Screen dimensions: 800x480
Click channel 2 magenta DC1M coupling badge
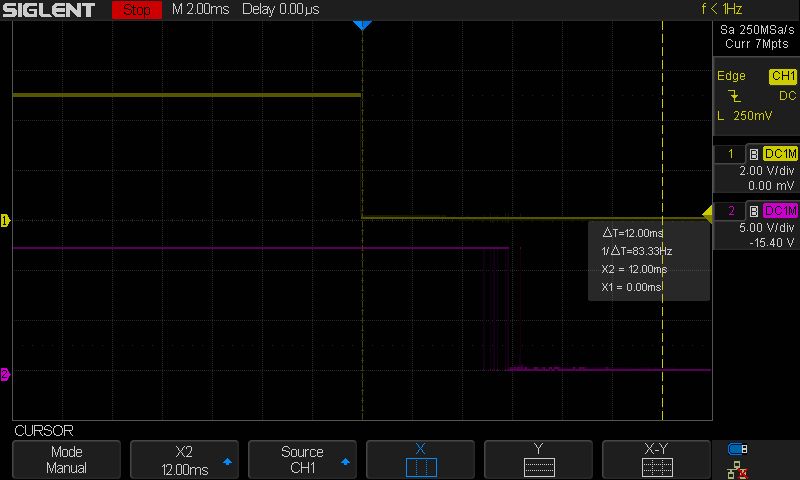coord(780,211)
